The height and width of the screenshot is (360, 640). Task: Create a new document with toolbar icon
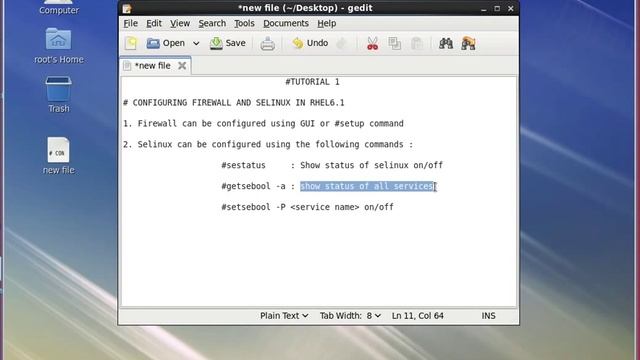(131, 43)
